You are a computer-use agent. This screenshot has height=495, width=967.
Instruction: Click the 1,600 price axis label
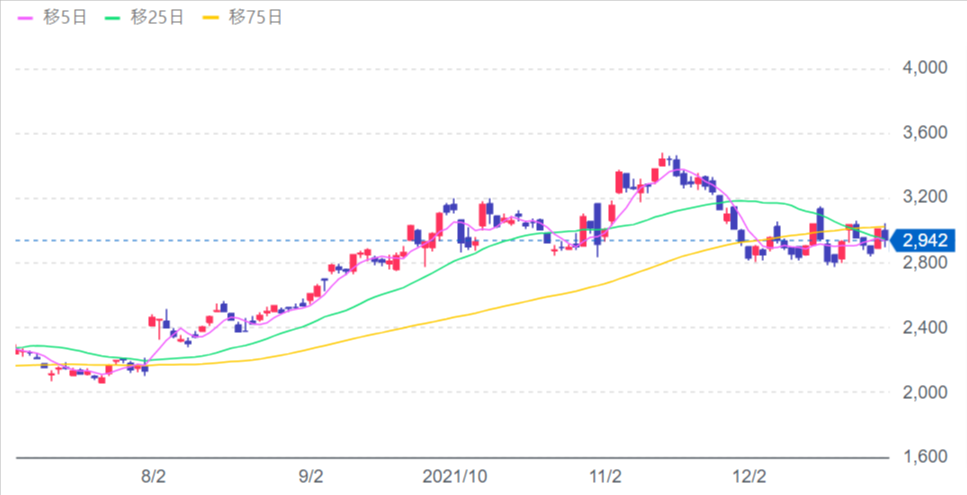(x=924, y=457)
